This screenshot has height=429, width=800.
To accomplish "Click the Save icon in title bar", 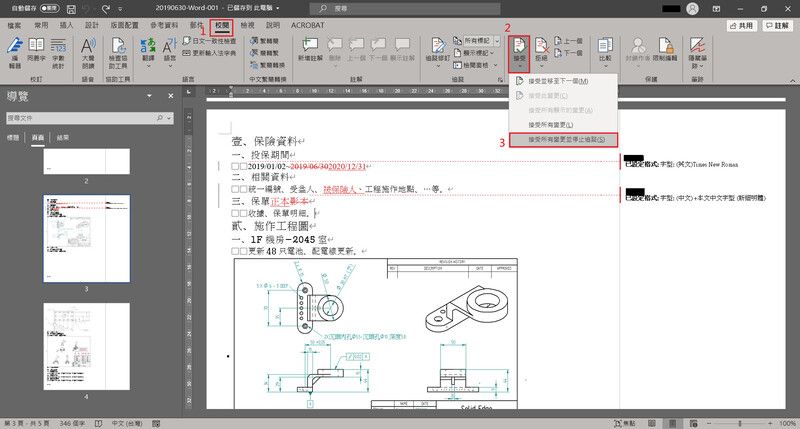I will (x=71, y=9).
